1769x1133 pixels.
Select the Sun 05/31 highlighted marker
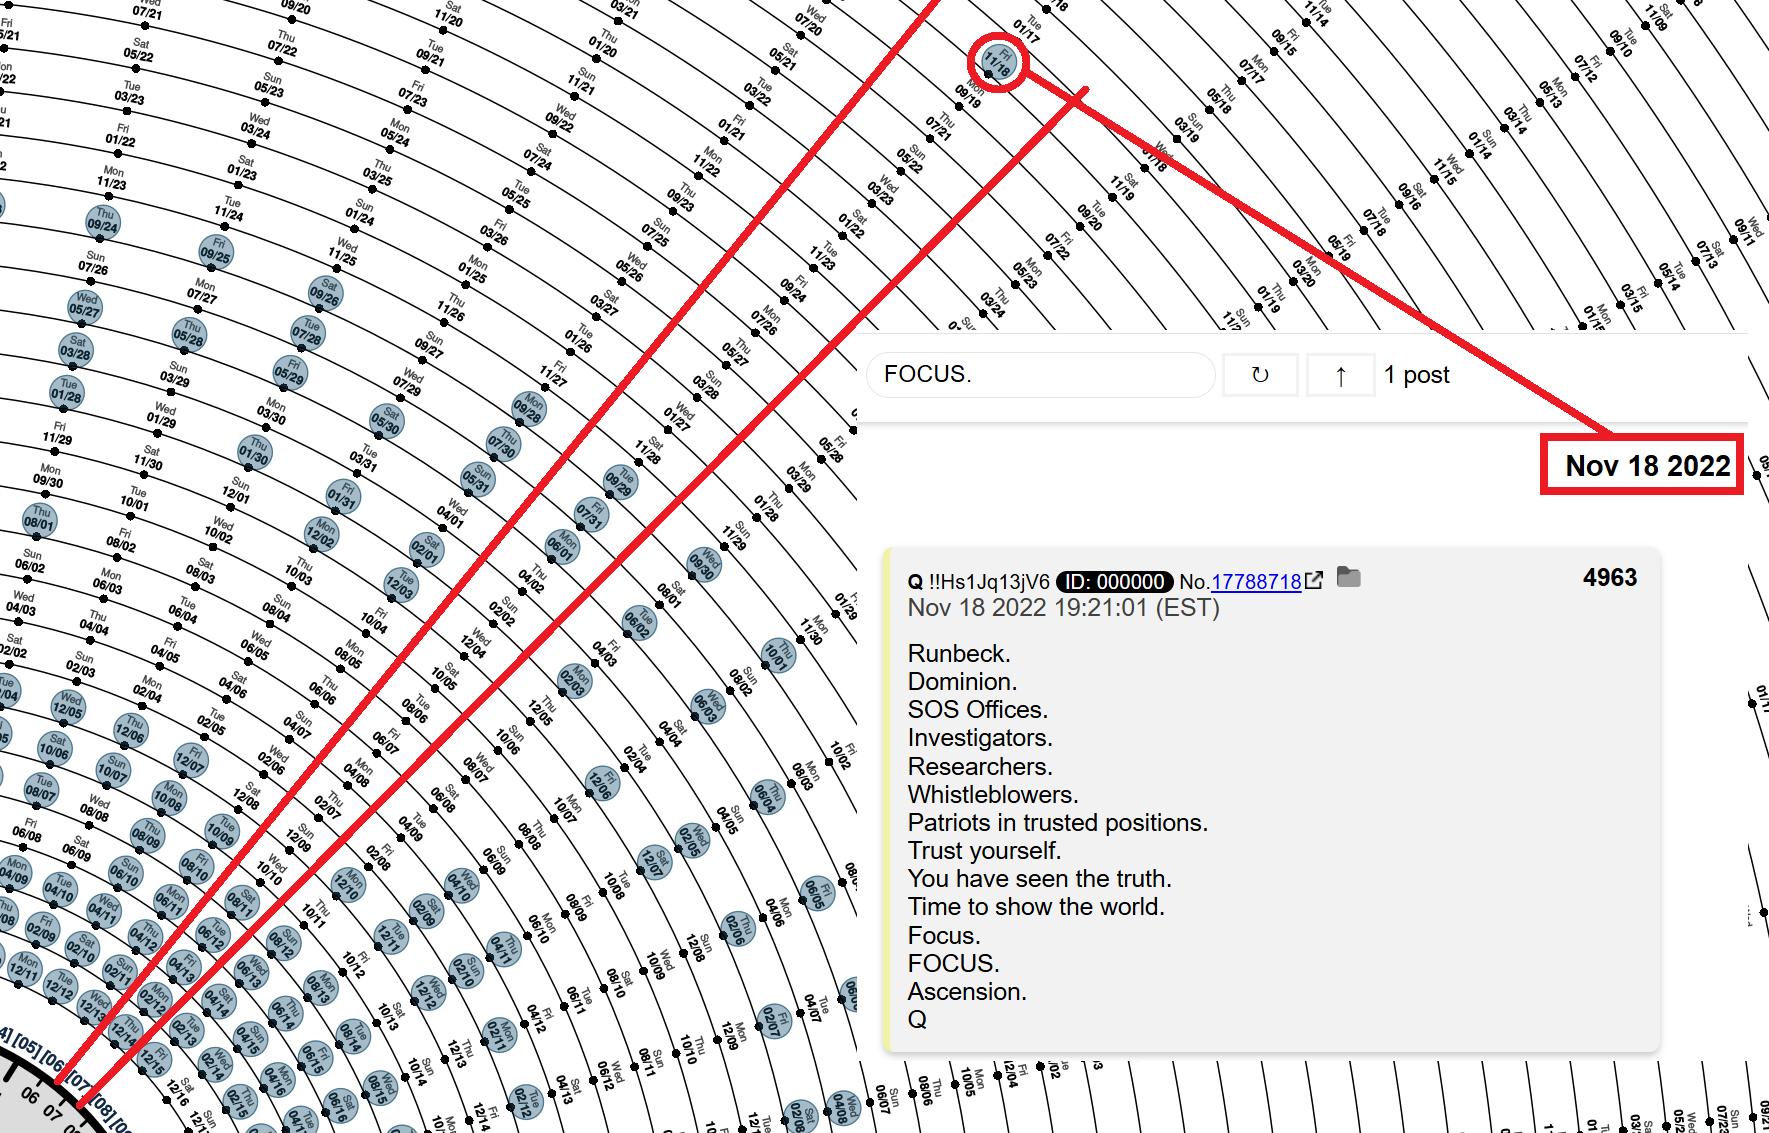(x=479, y=479)
